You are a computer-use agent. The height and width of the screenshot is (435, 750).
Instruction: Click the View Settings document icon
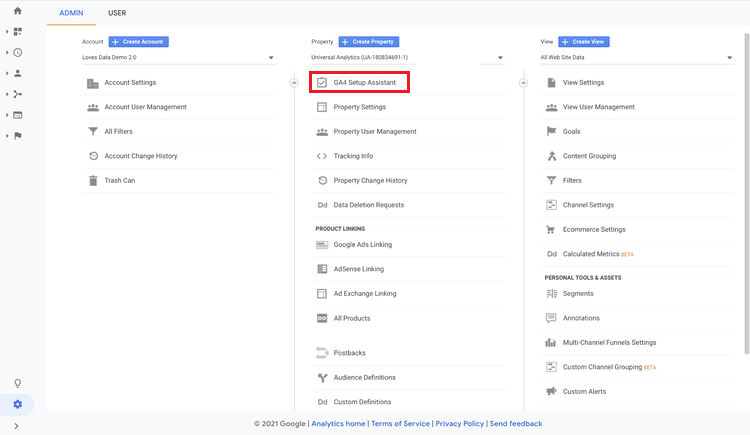[551, 82]
